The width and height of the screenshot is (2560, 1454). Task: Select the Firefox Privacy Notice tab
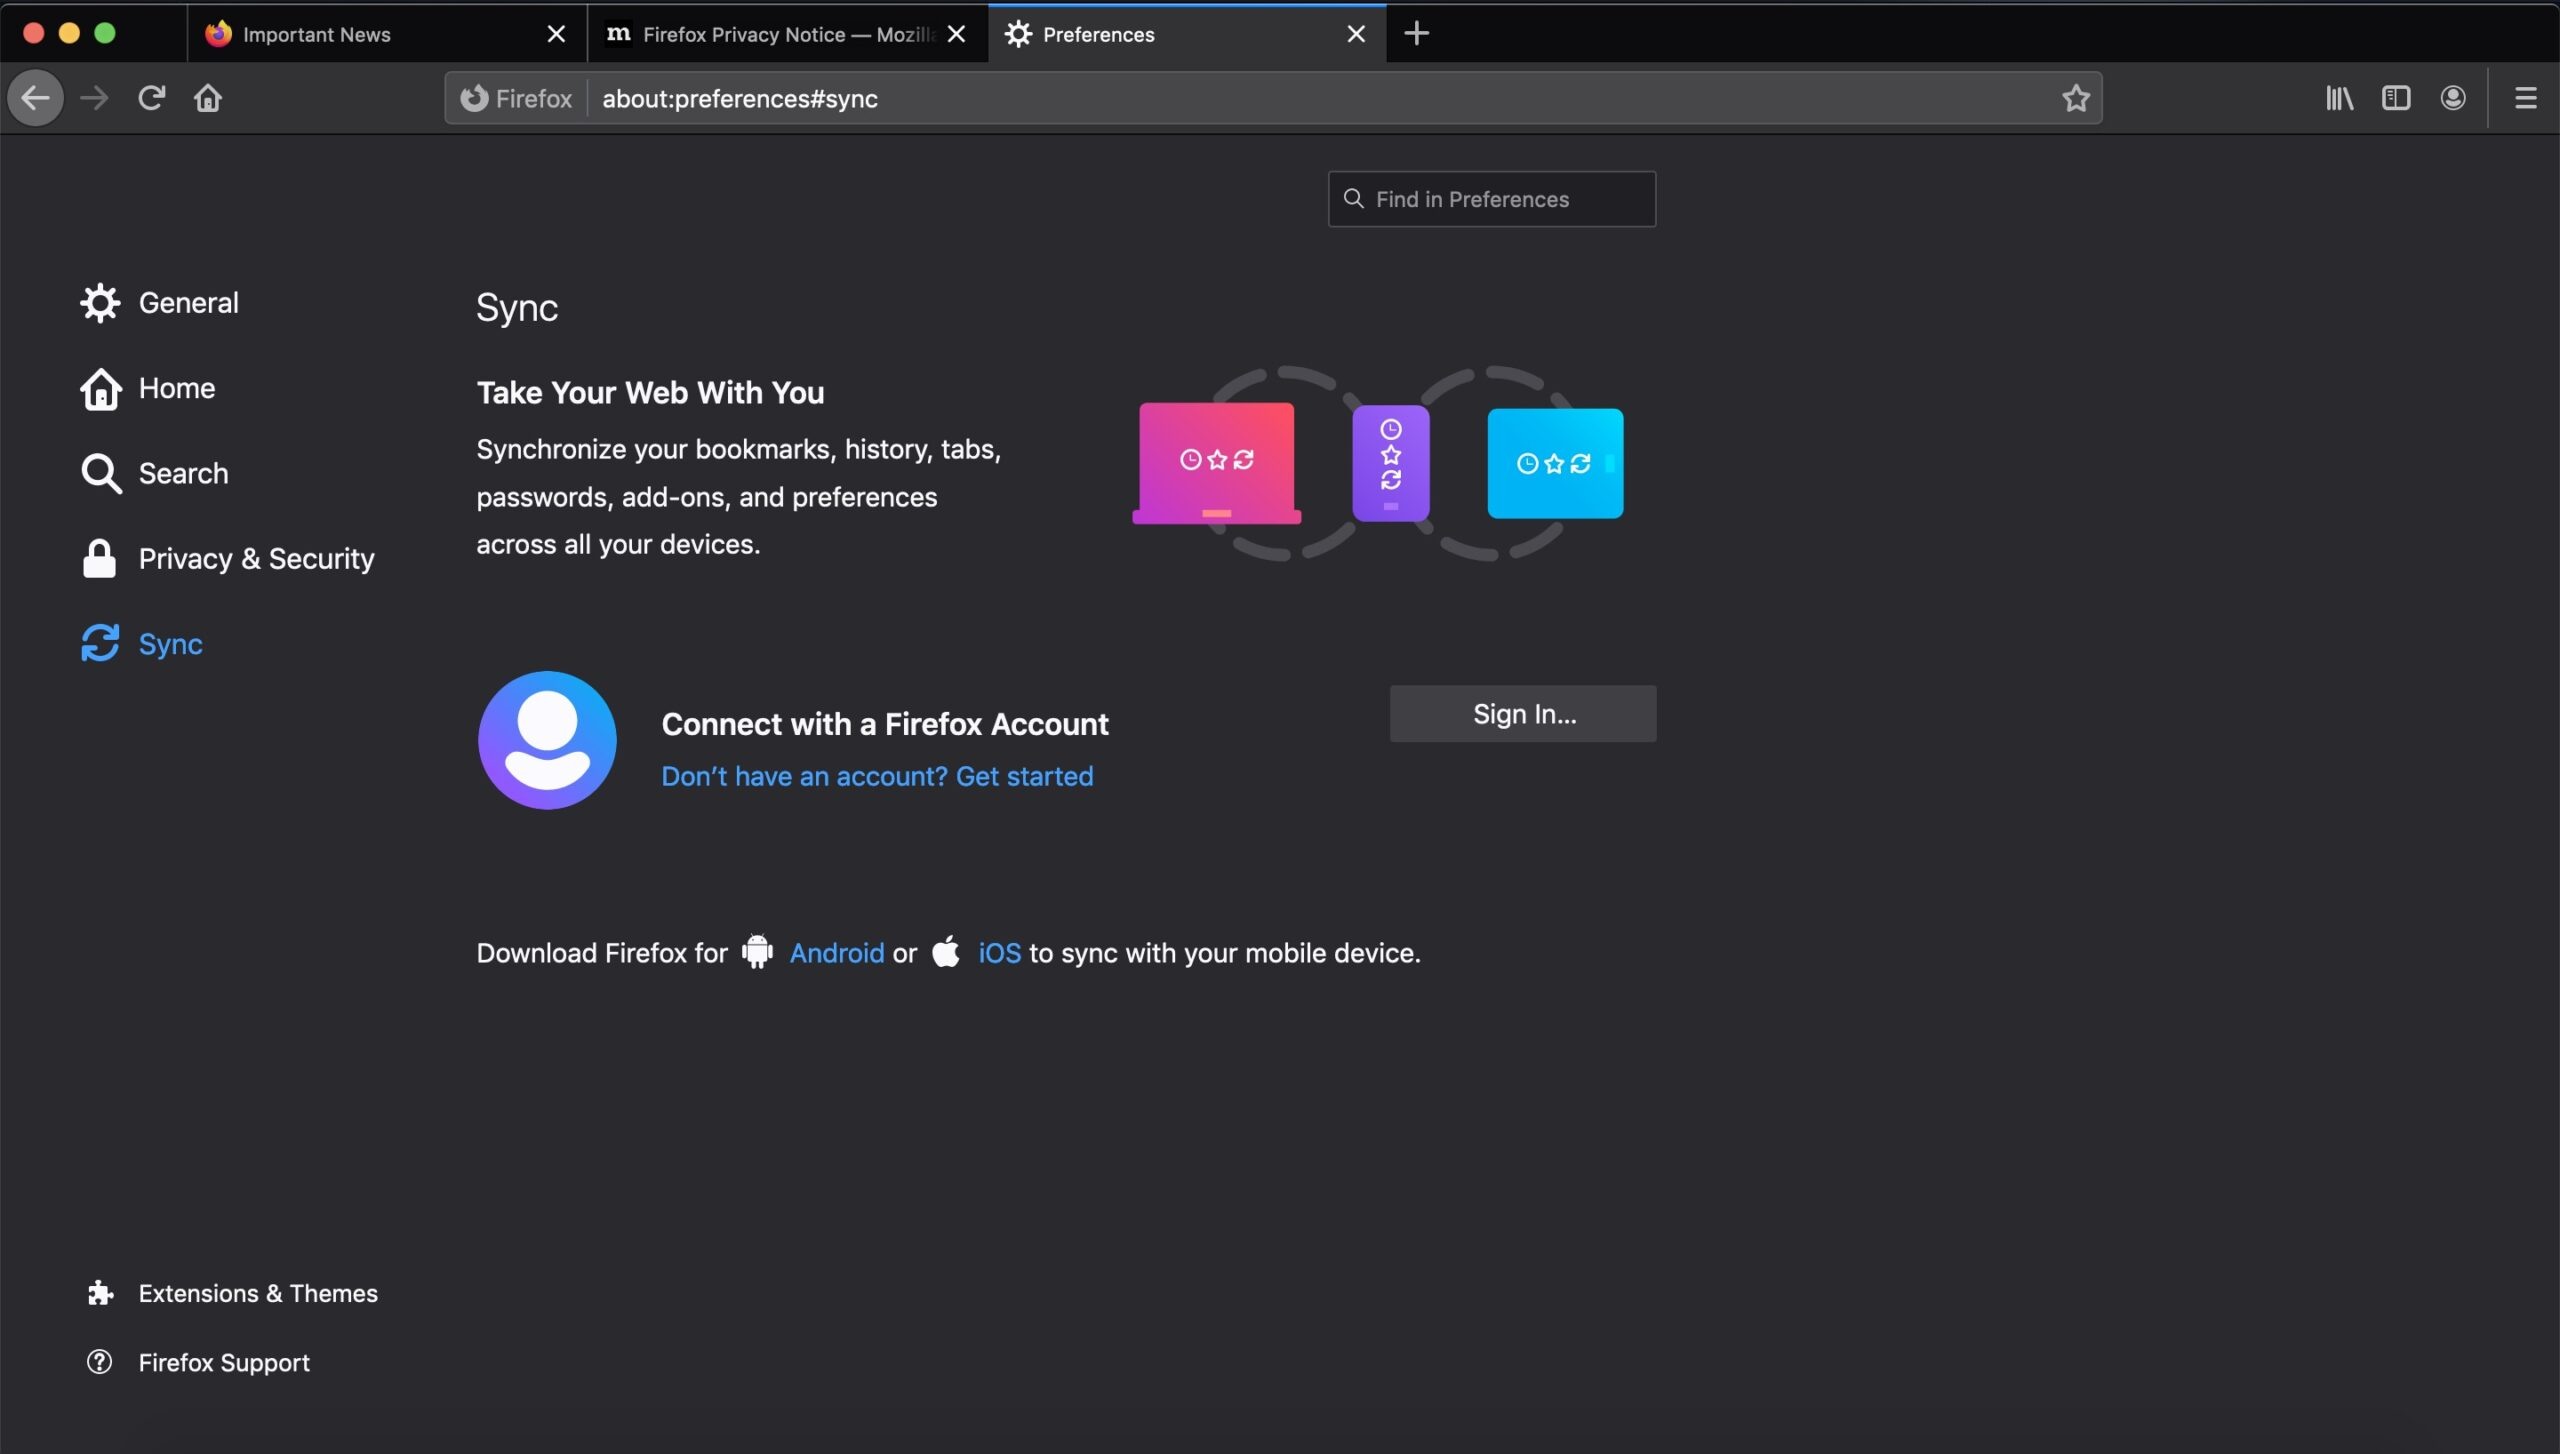pos(779,33)
